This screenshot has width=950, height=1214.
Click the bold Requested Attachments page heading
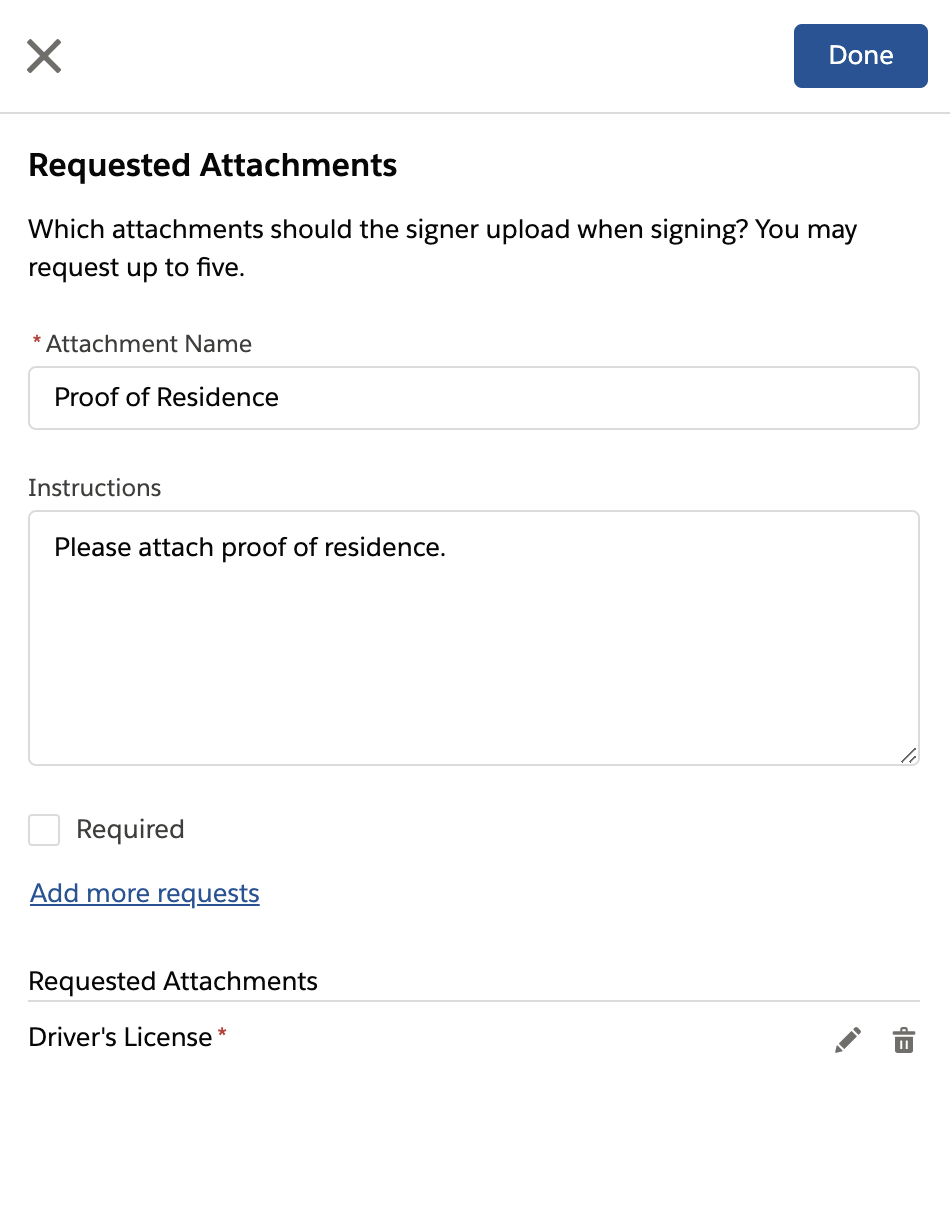tap(212, 165)
